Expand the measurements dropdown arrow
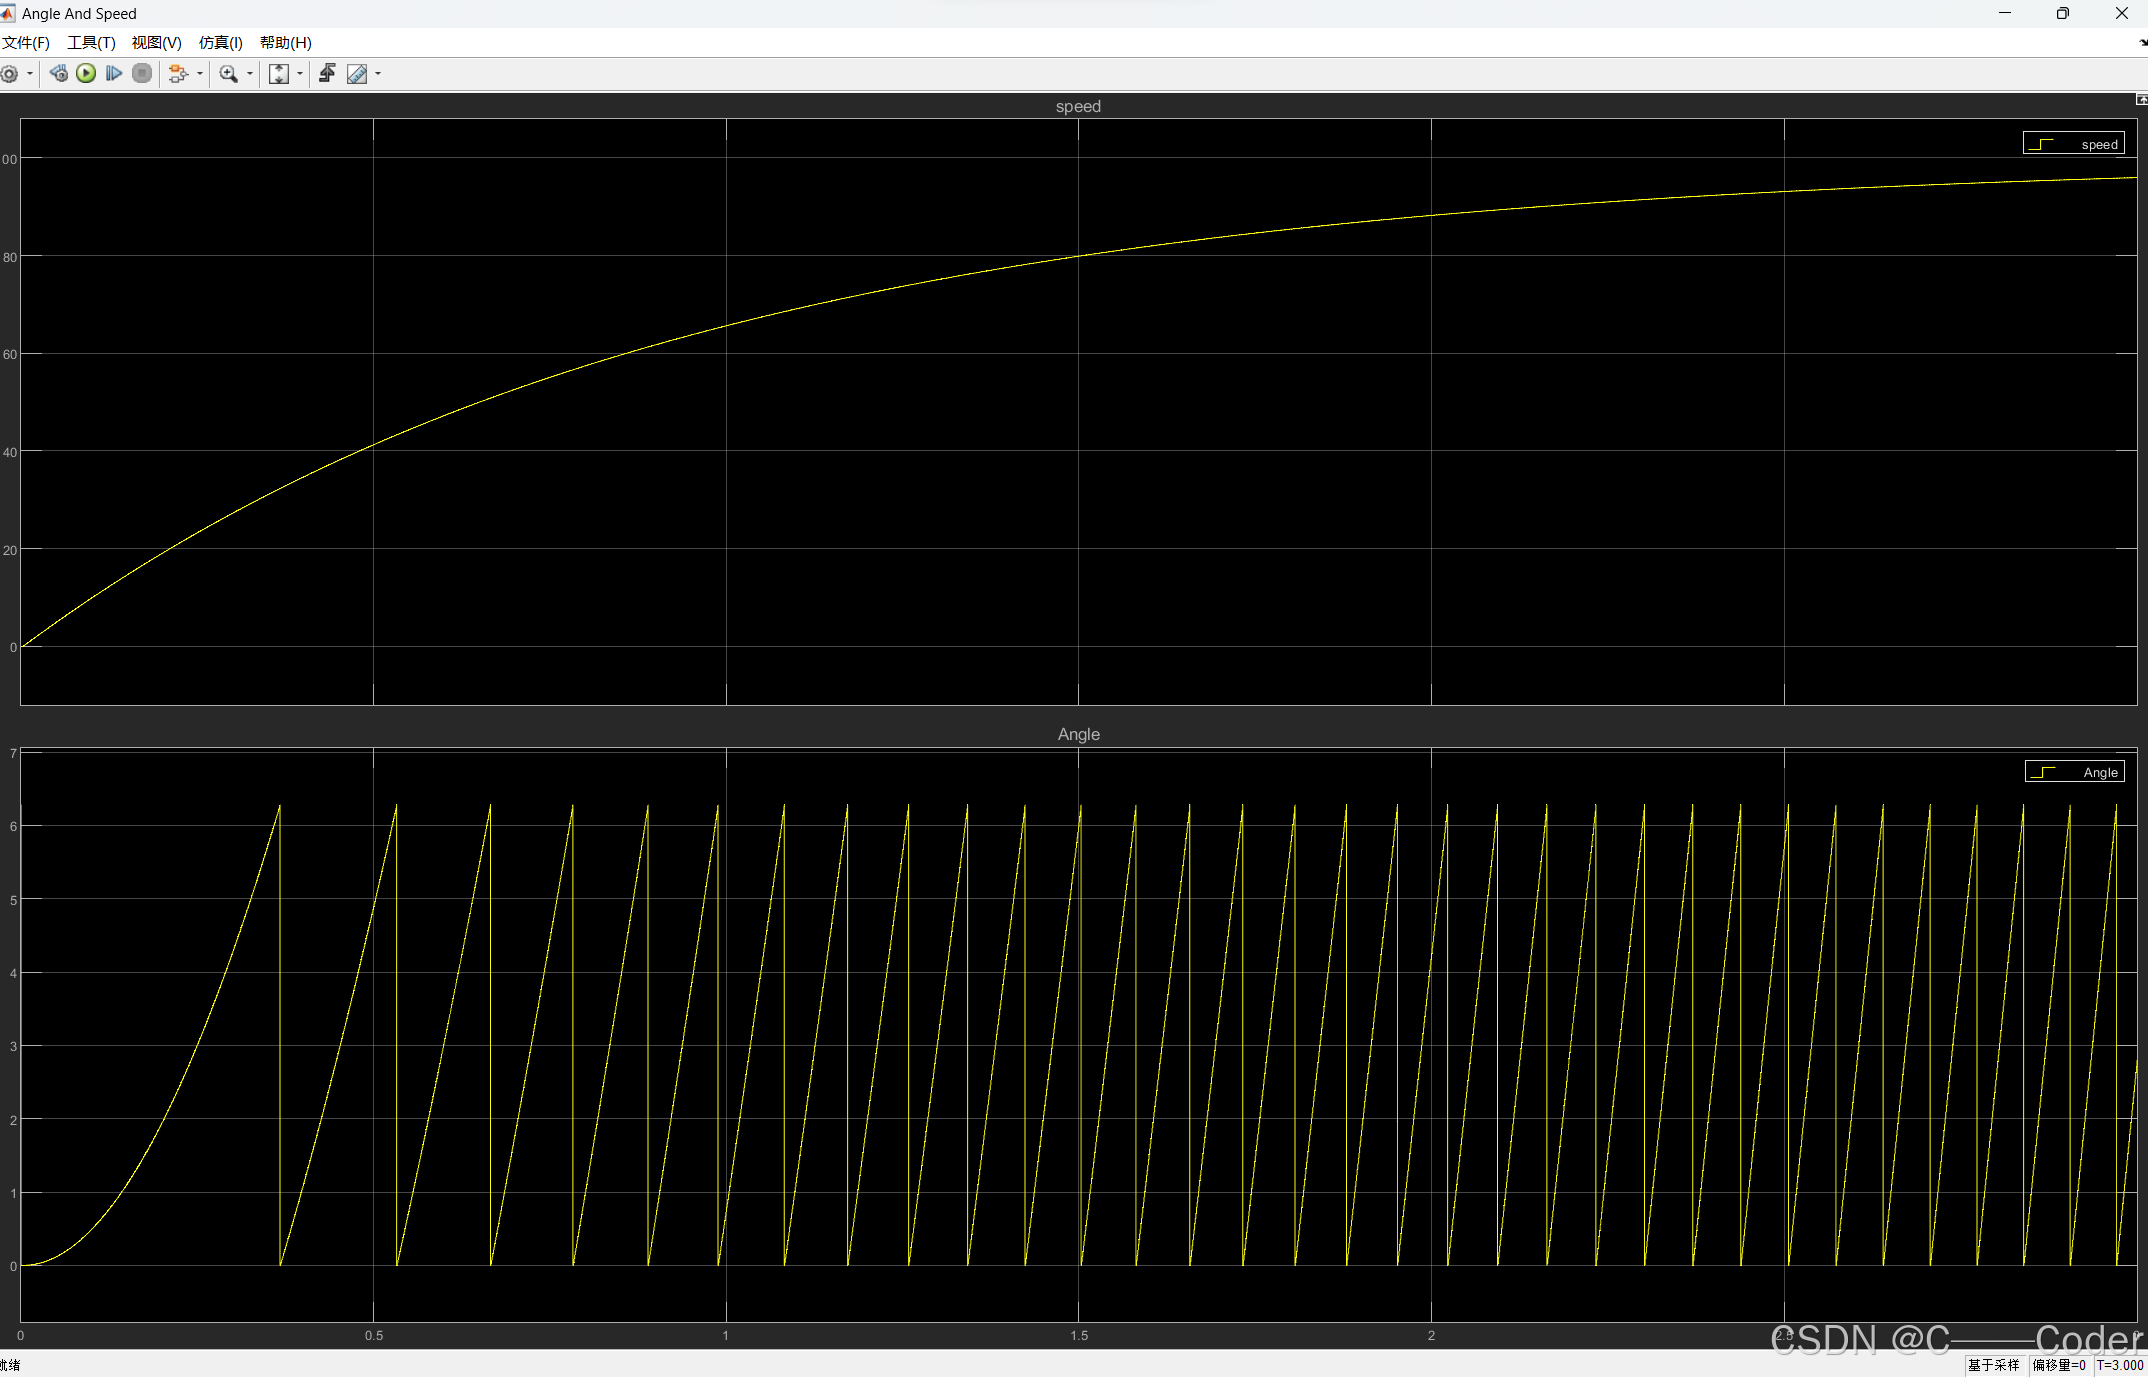This screenshot has height=1377, width=2148. tap(378, 74)
